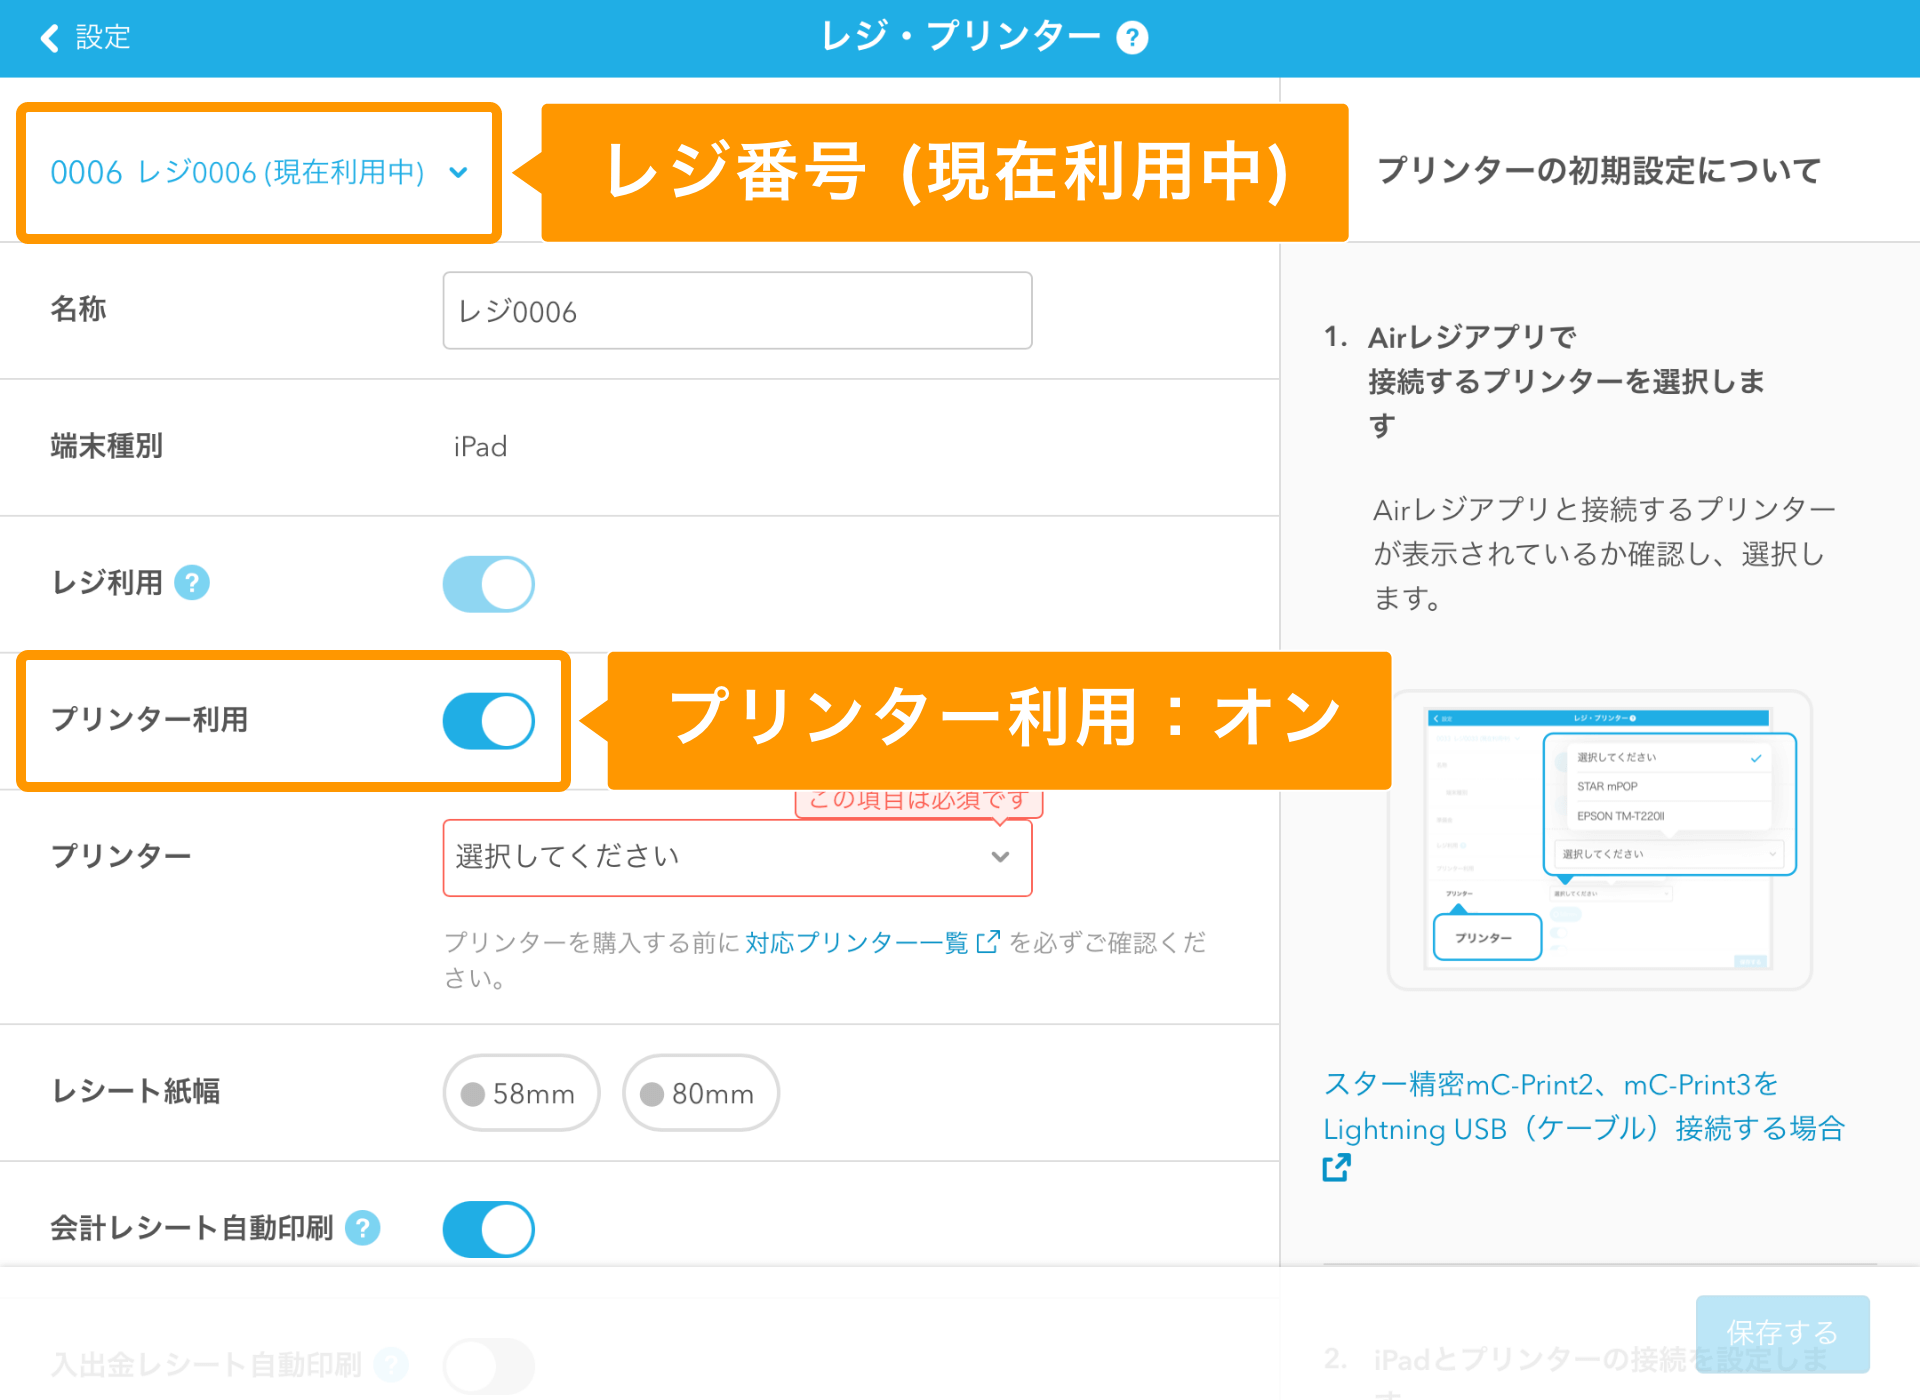Select the 58mm receipt paper width option

pyautogui.click(x=520, y=1093)
